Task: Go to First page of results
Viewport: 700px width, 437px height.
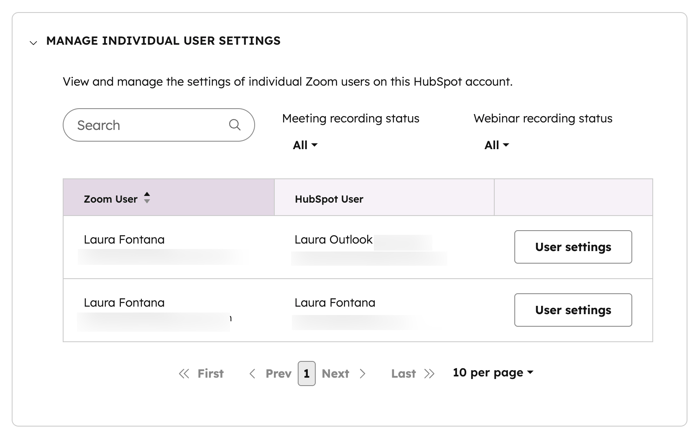Action: 201,374
